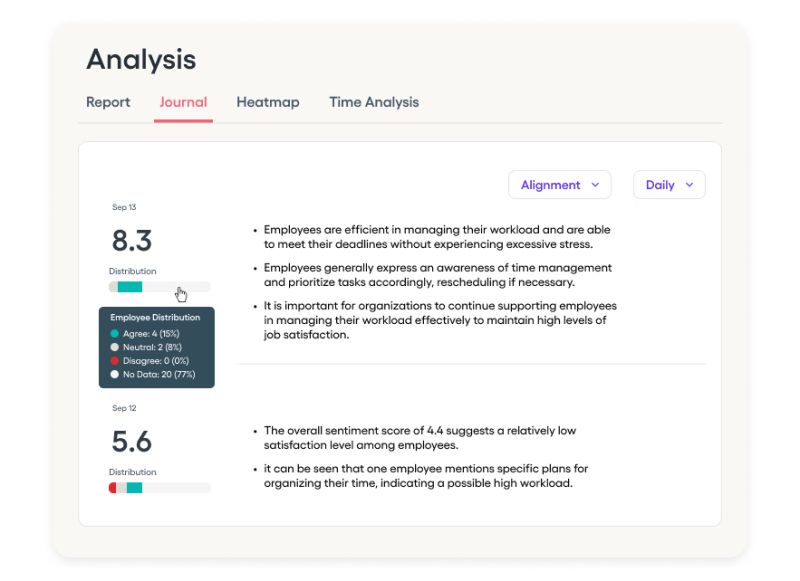This screenshot has height=581, width=800.
Task: Click the Employee Distribution tooltip title
Action: [155, 318]
